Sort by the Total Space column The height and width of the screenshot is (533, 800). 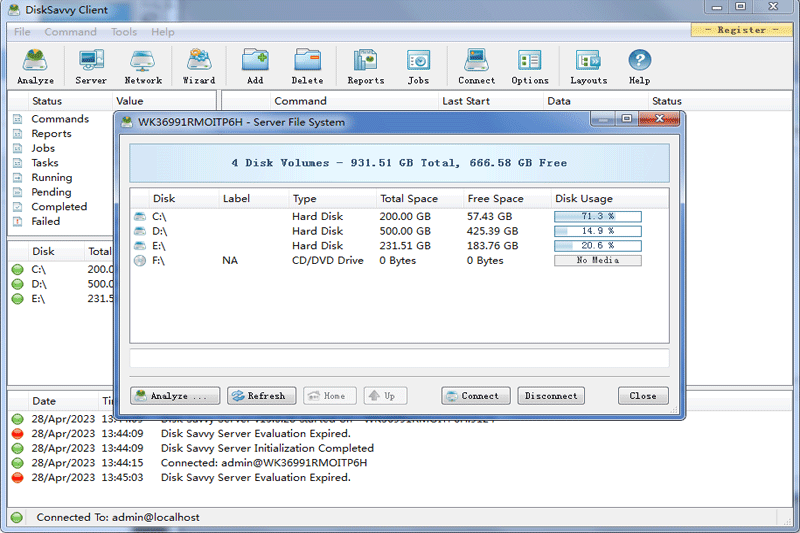(x=419, y=198)
